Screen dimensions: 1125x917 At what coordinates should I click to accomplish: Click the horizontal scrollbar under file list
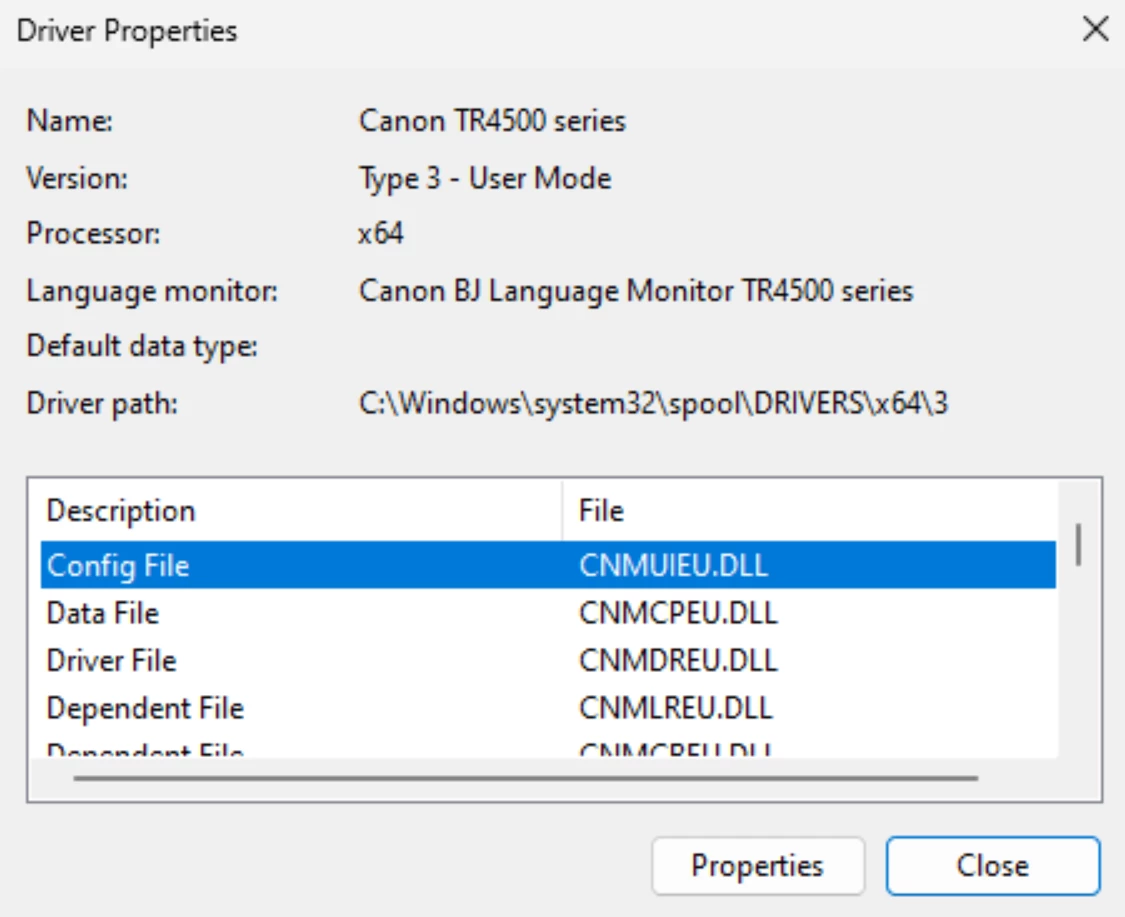[525, 778]
